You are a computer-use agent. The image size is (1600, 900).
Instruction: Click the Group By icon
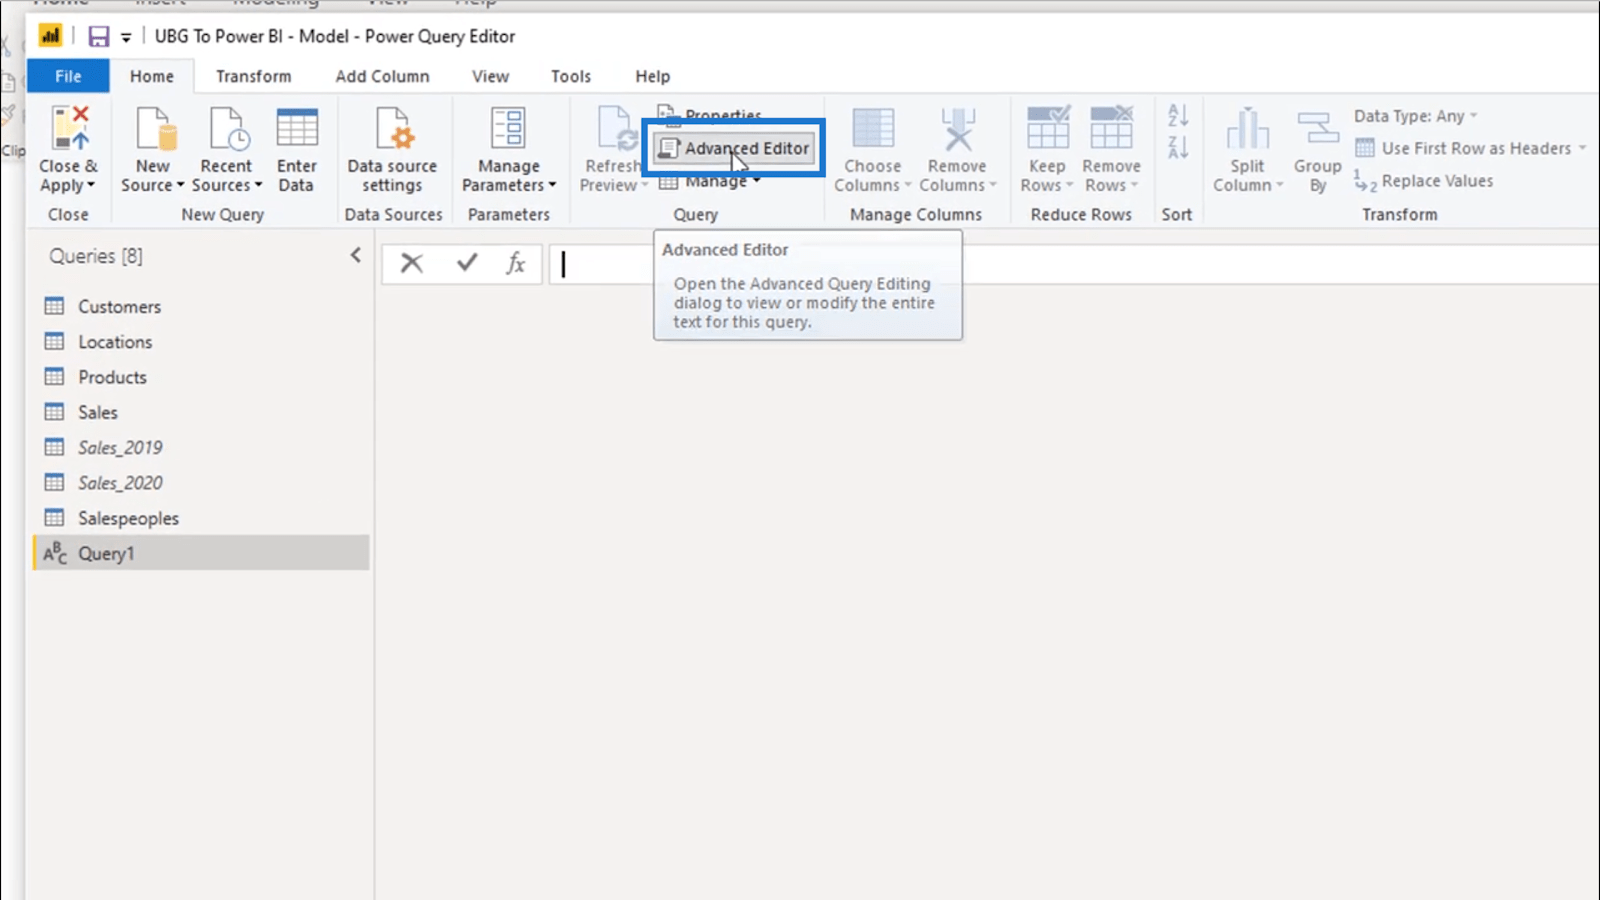(1317, 129)
